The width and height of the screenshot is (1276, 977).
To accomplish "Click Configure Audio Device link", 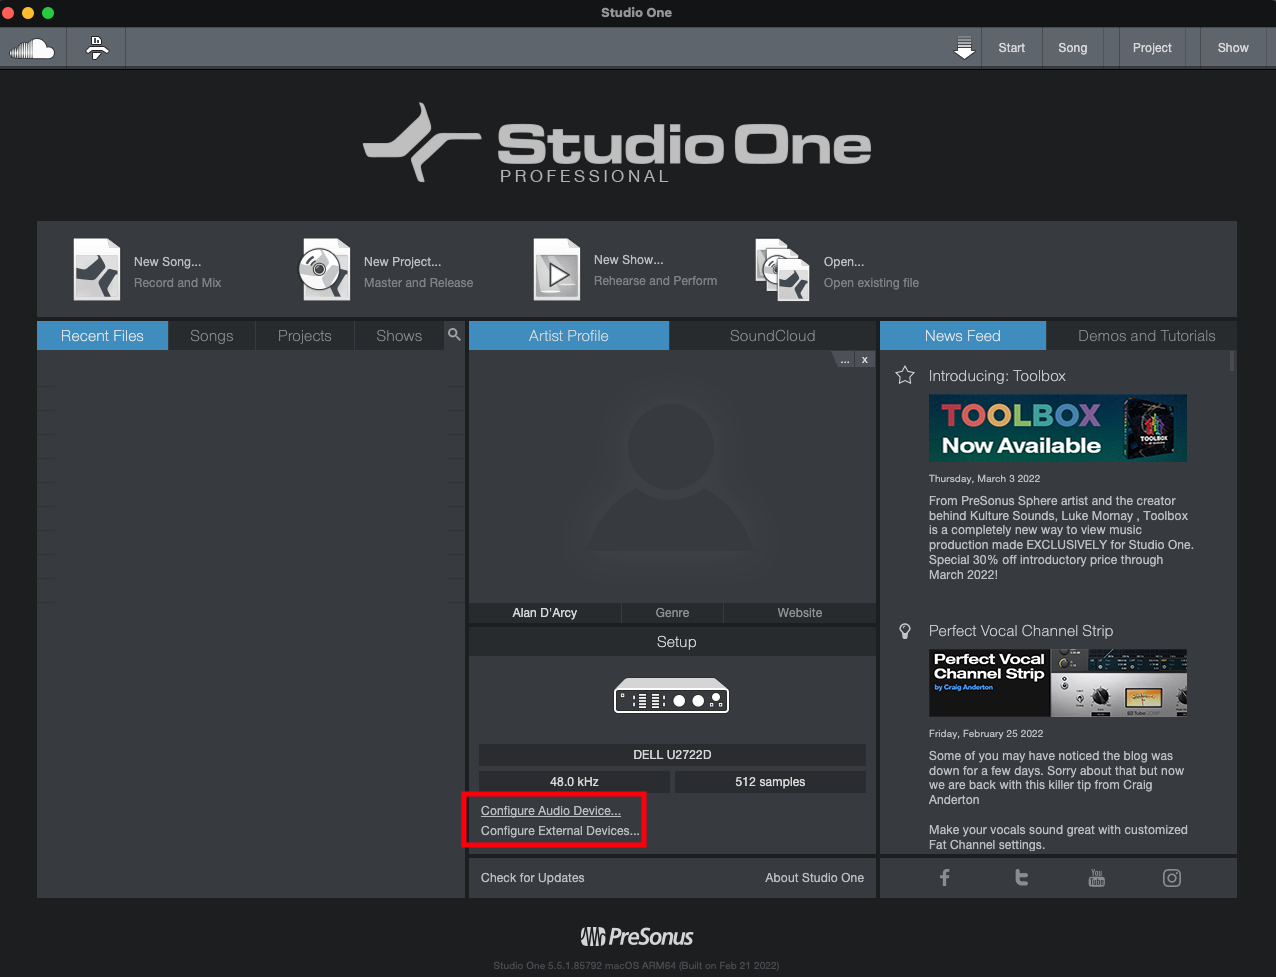I will pos(551,811).
